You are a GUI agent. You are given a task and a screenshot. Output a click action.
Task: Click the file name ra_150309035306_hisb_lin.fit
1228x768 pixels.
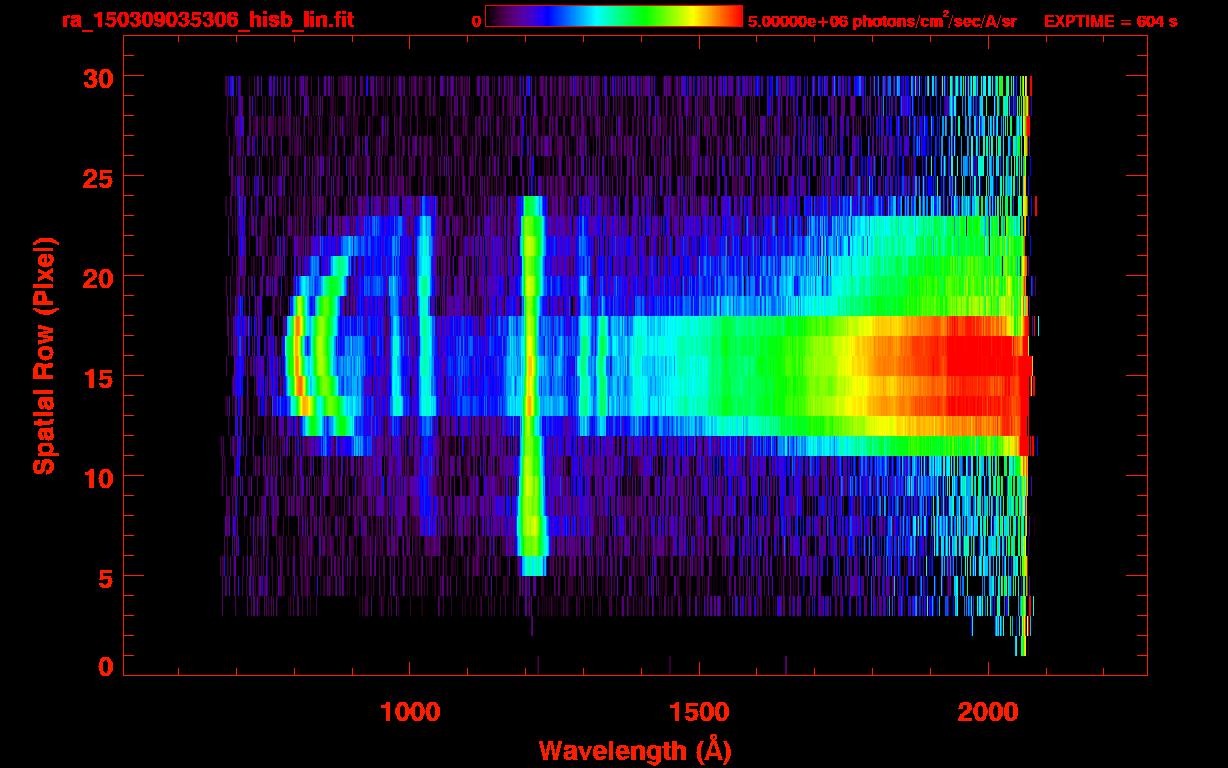(207, 20)
